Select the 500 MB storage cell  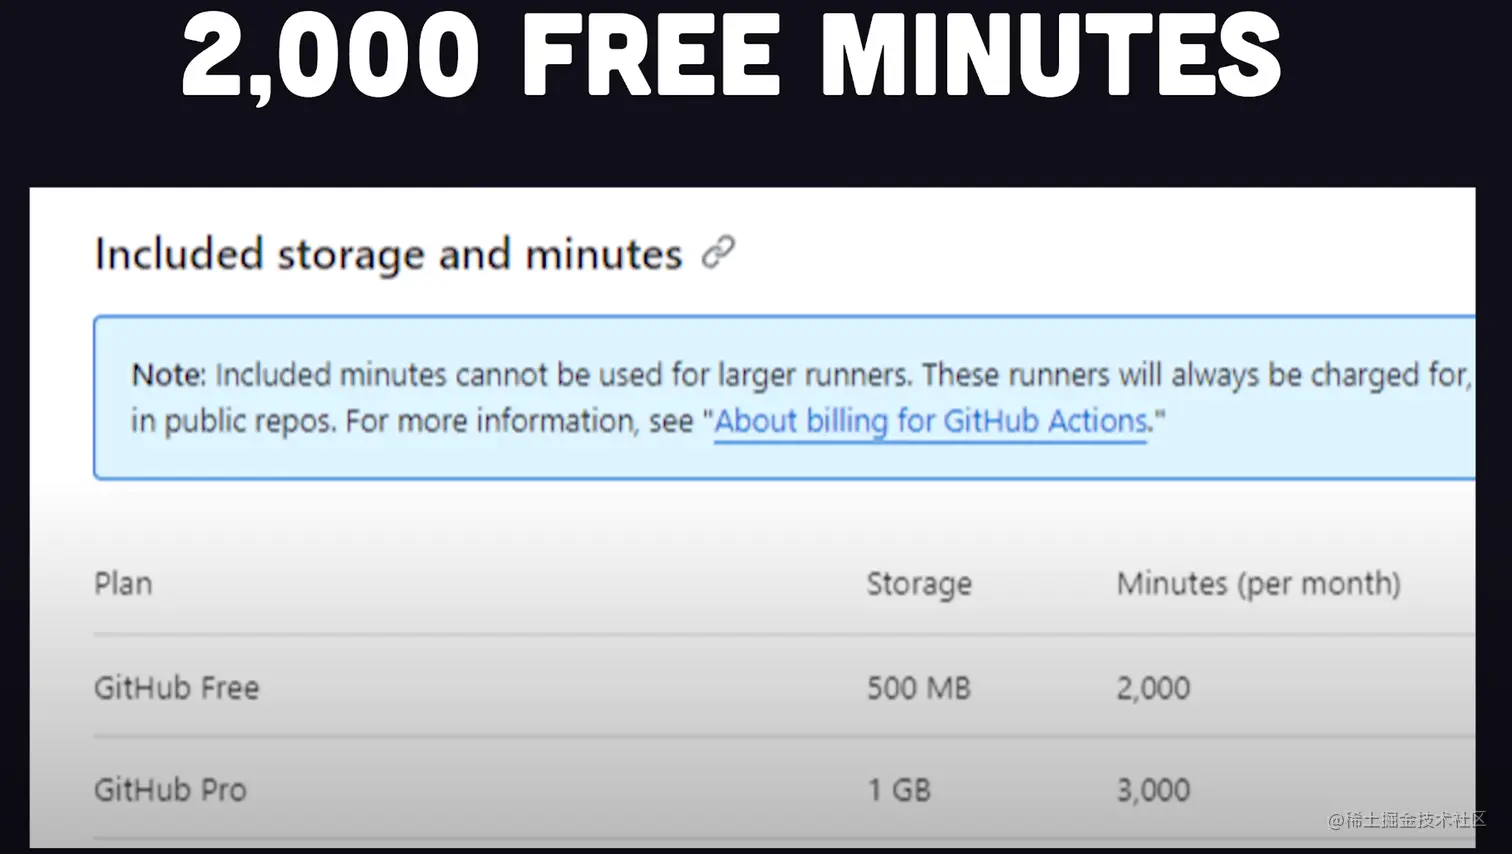[918, 688]
